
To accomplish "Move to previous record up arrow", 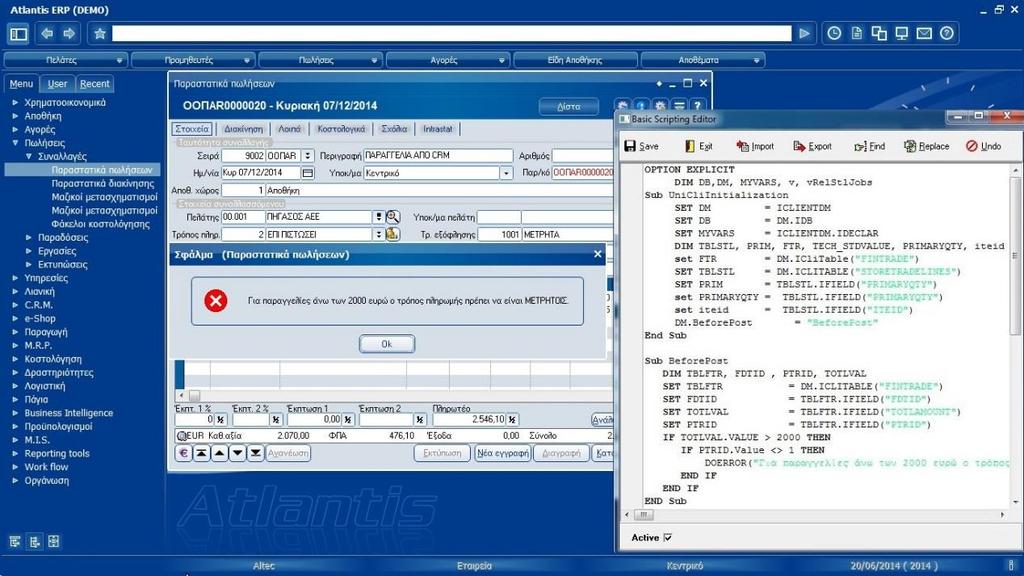I will [x=219, y=453].
